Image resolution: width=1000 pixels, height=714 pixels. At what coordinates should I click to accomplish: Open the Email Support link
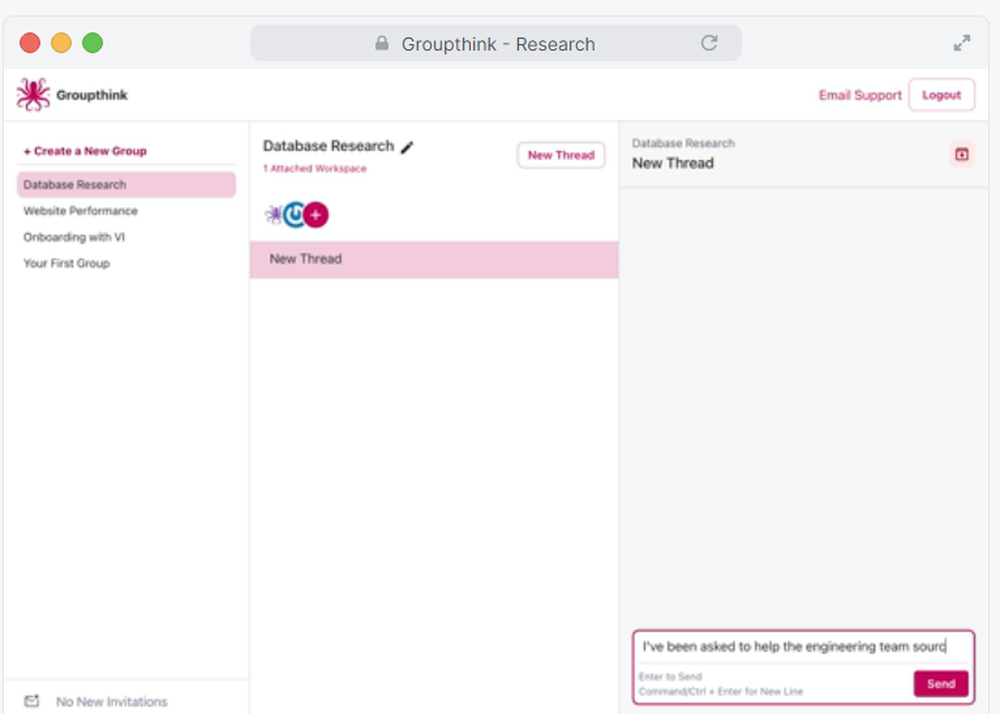coord(860,95)
